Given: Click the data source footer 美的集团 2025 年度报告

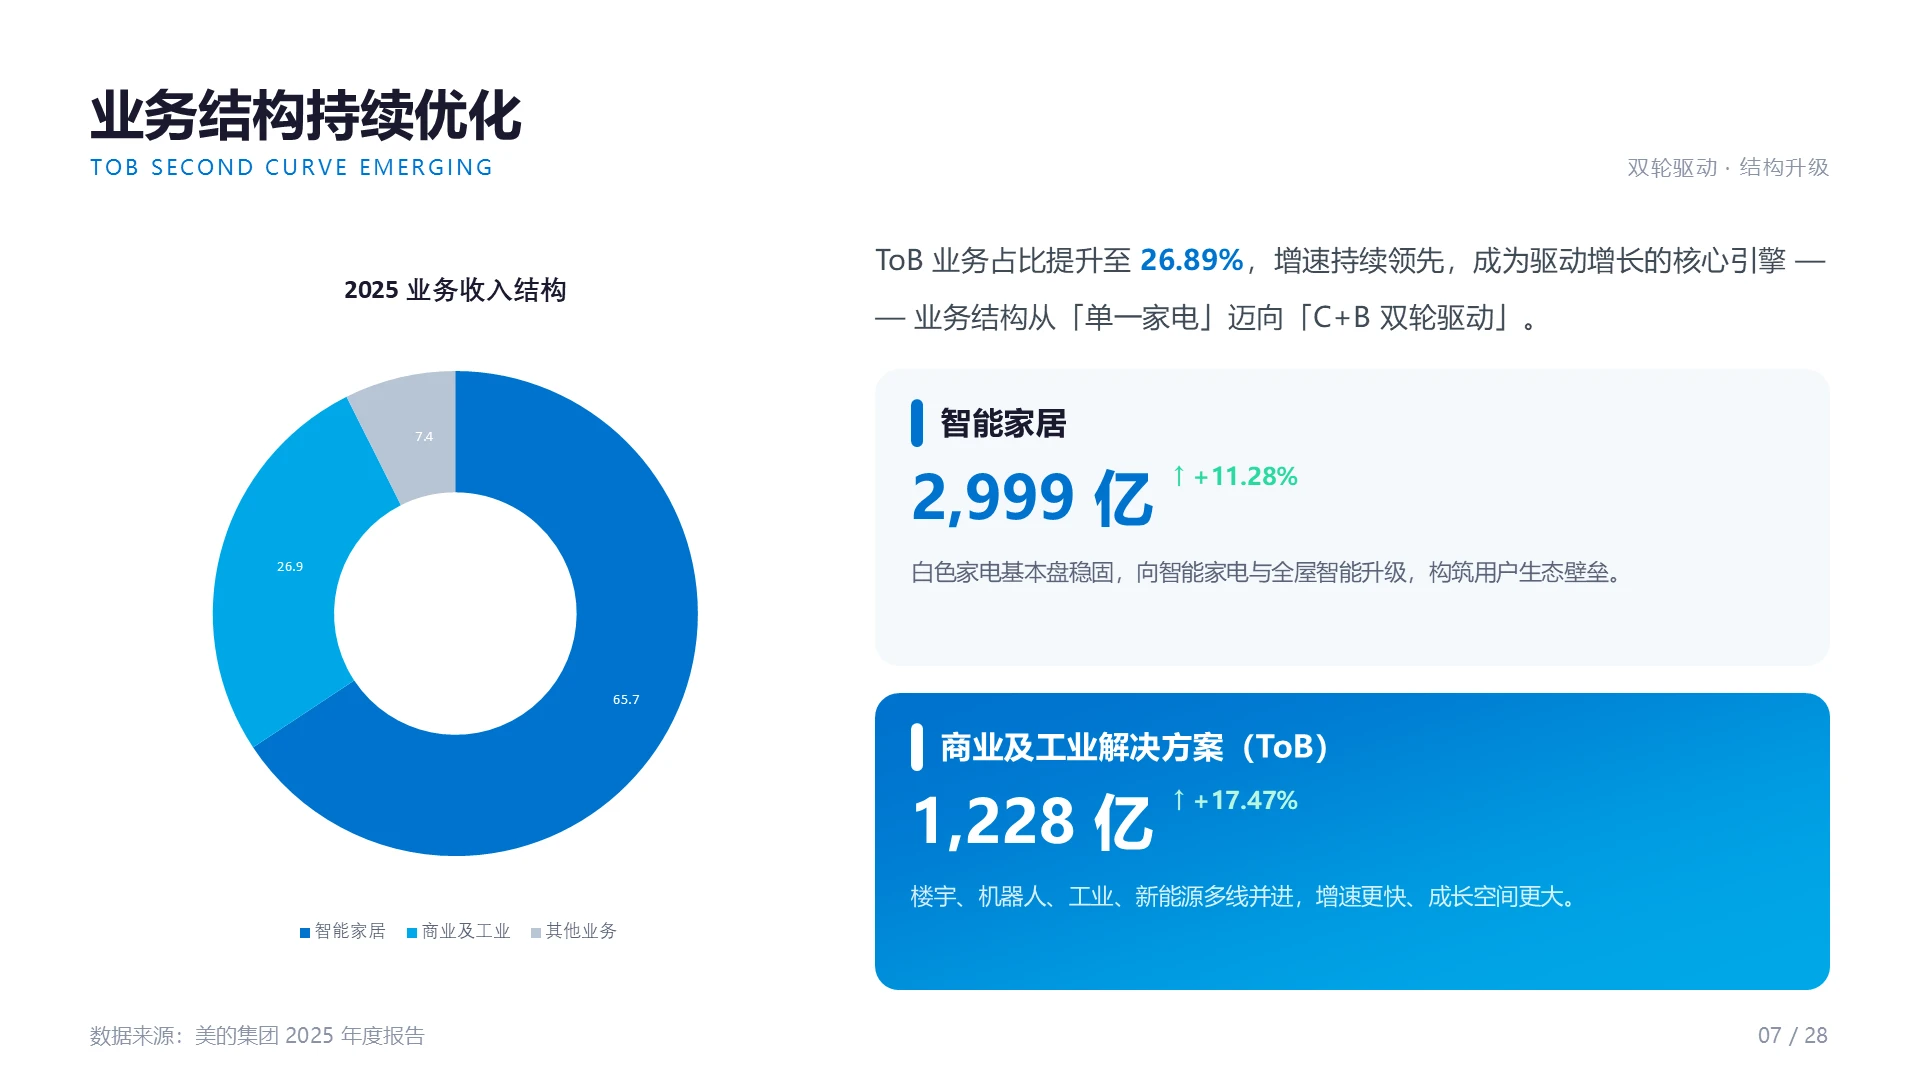Looking at the screenshot, I should point(257,1035).
